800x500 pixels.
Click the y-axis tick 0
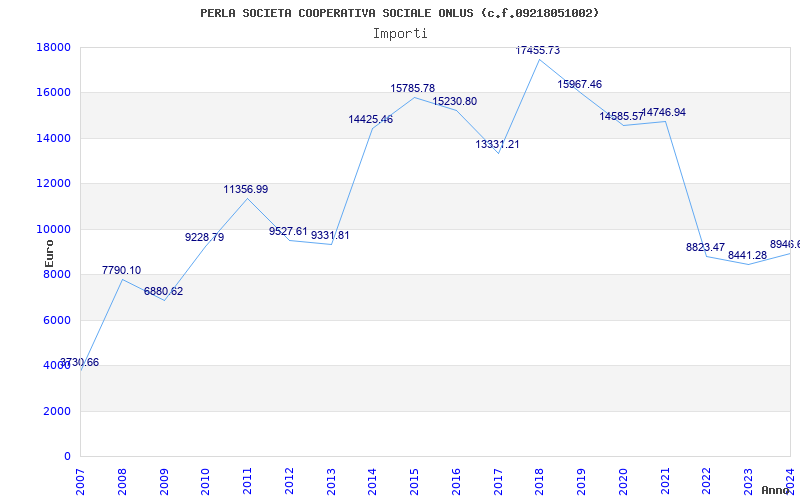click(67, 457)
